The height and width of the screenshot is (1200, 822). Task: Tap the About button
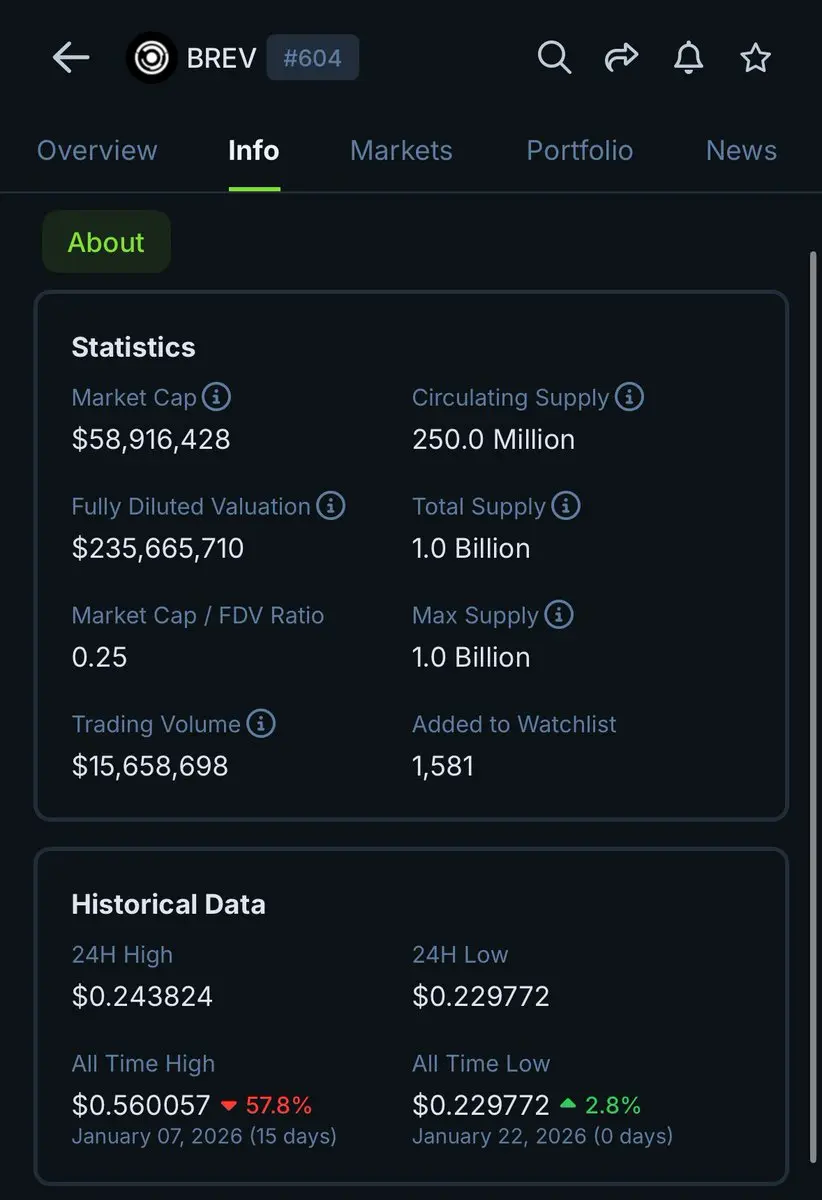point(106,242)
